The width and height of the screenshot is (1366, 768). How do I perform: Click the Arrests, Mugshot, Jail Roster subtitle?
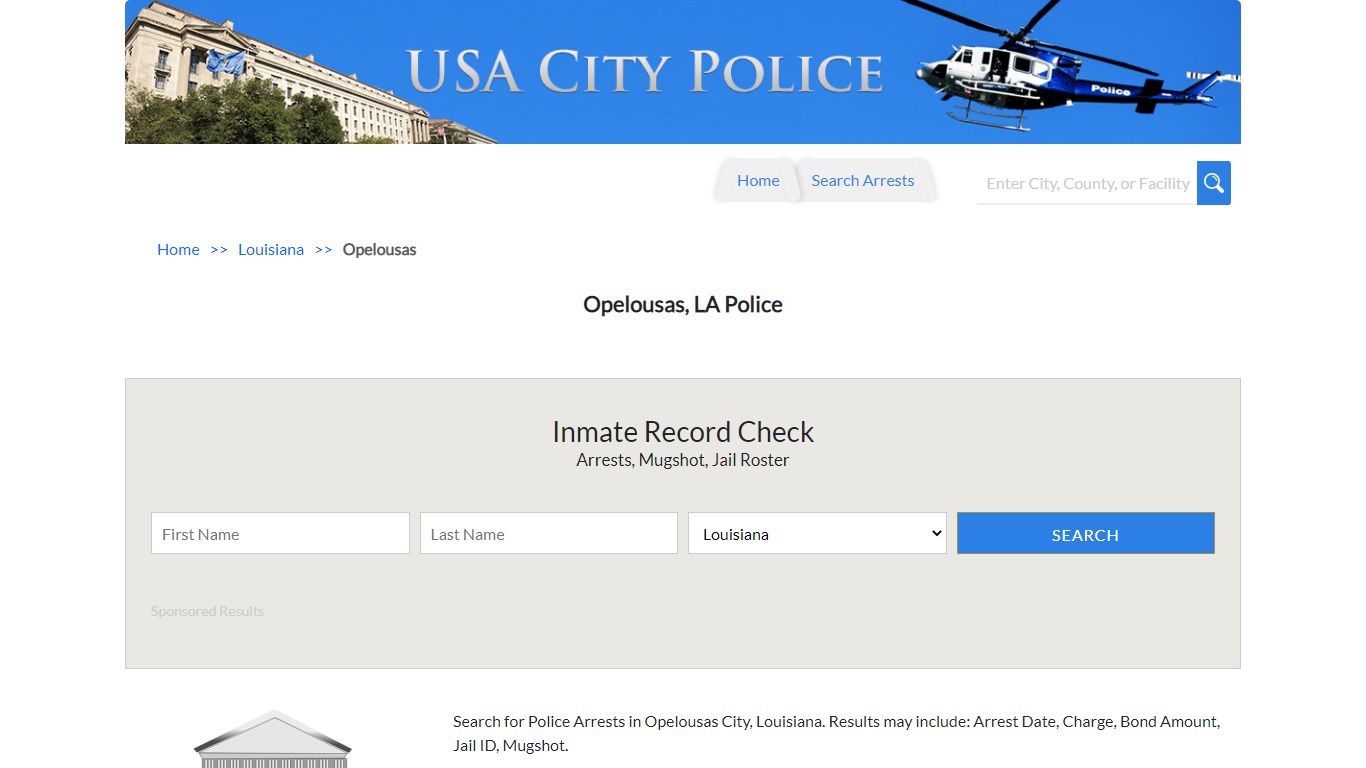click(x=683, y=460)
